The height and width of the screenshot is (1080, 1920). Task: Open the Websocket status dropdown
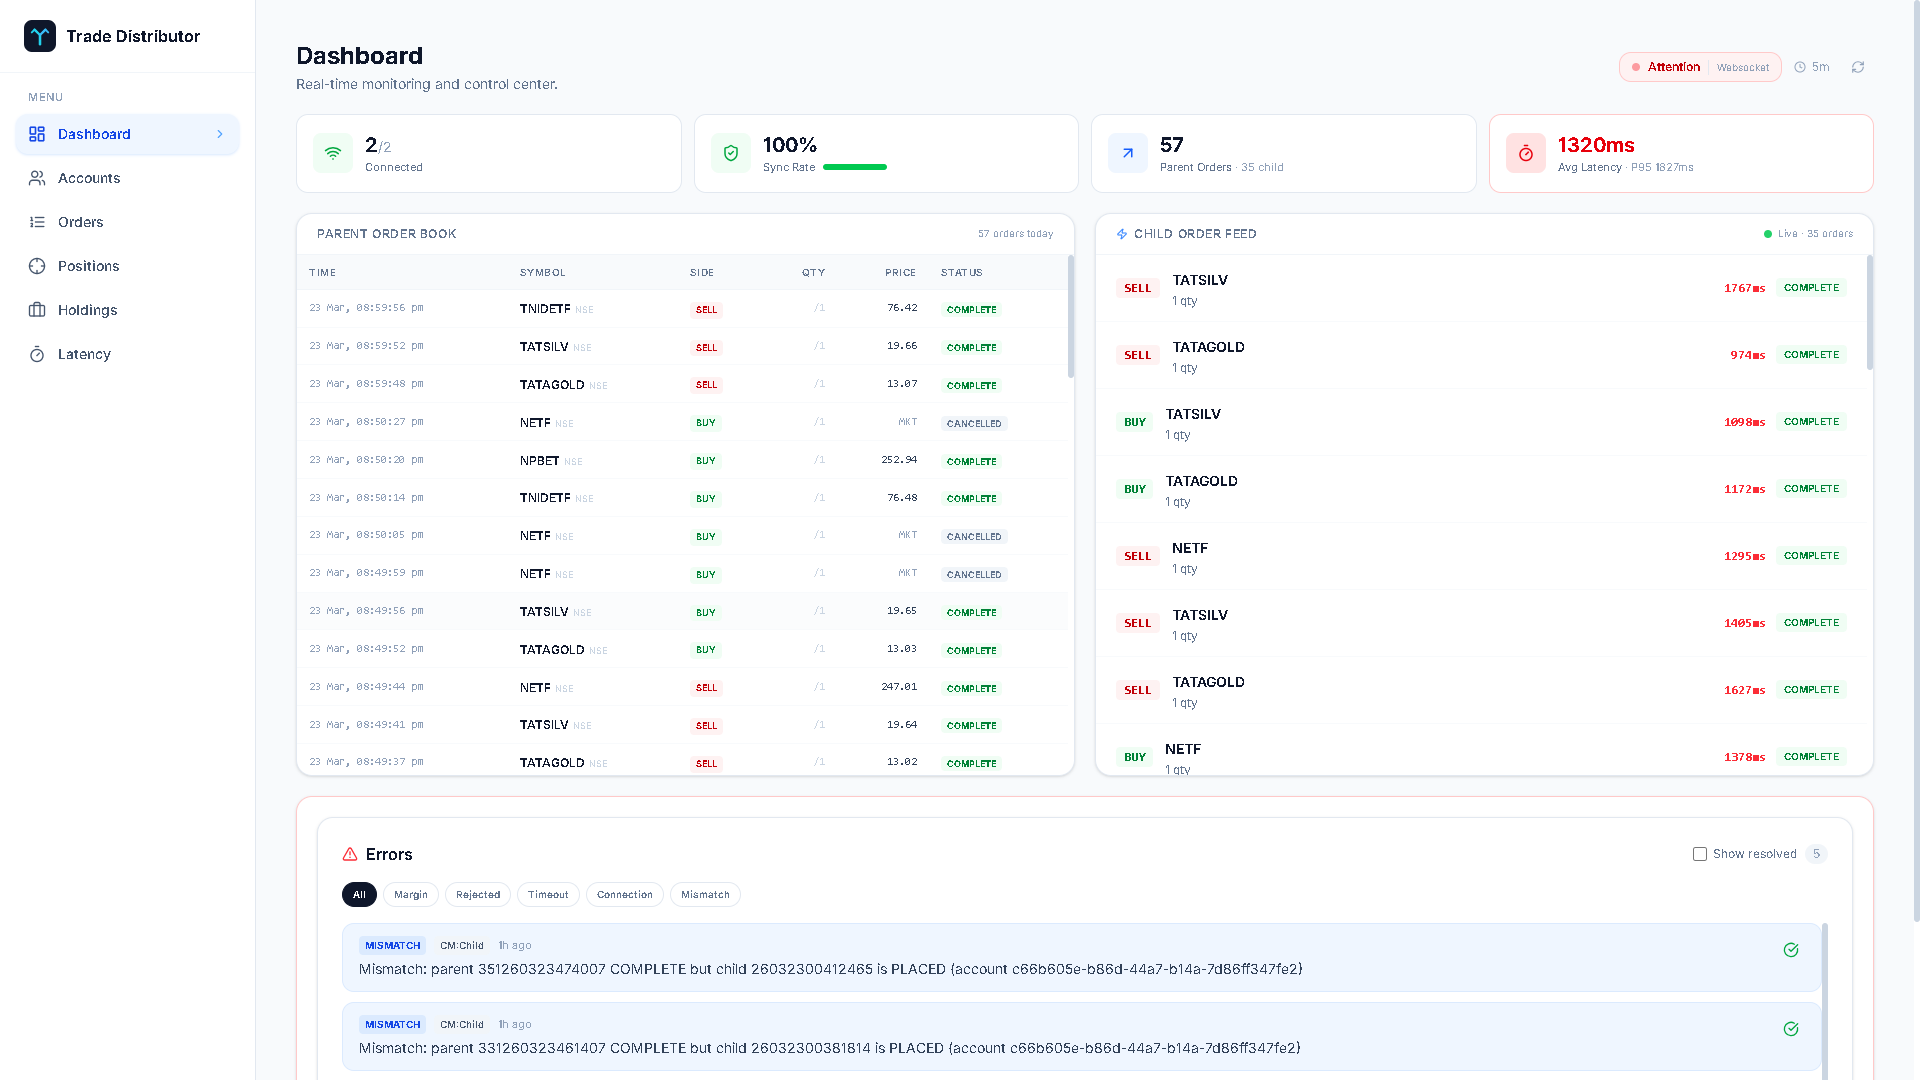pos(1743,67)
